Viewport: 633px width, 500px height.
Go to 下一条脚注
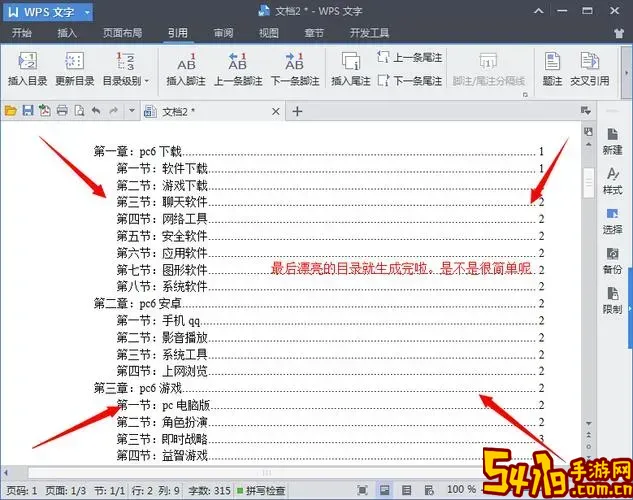295,69
